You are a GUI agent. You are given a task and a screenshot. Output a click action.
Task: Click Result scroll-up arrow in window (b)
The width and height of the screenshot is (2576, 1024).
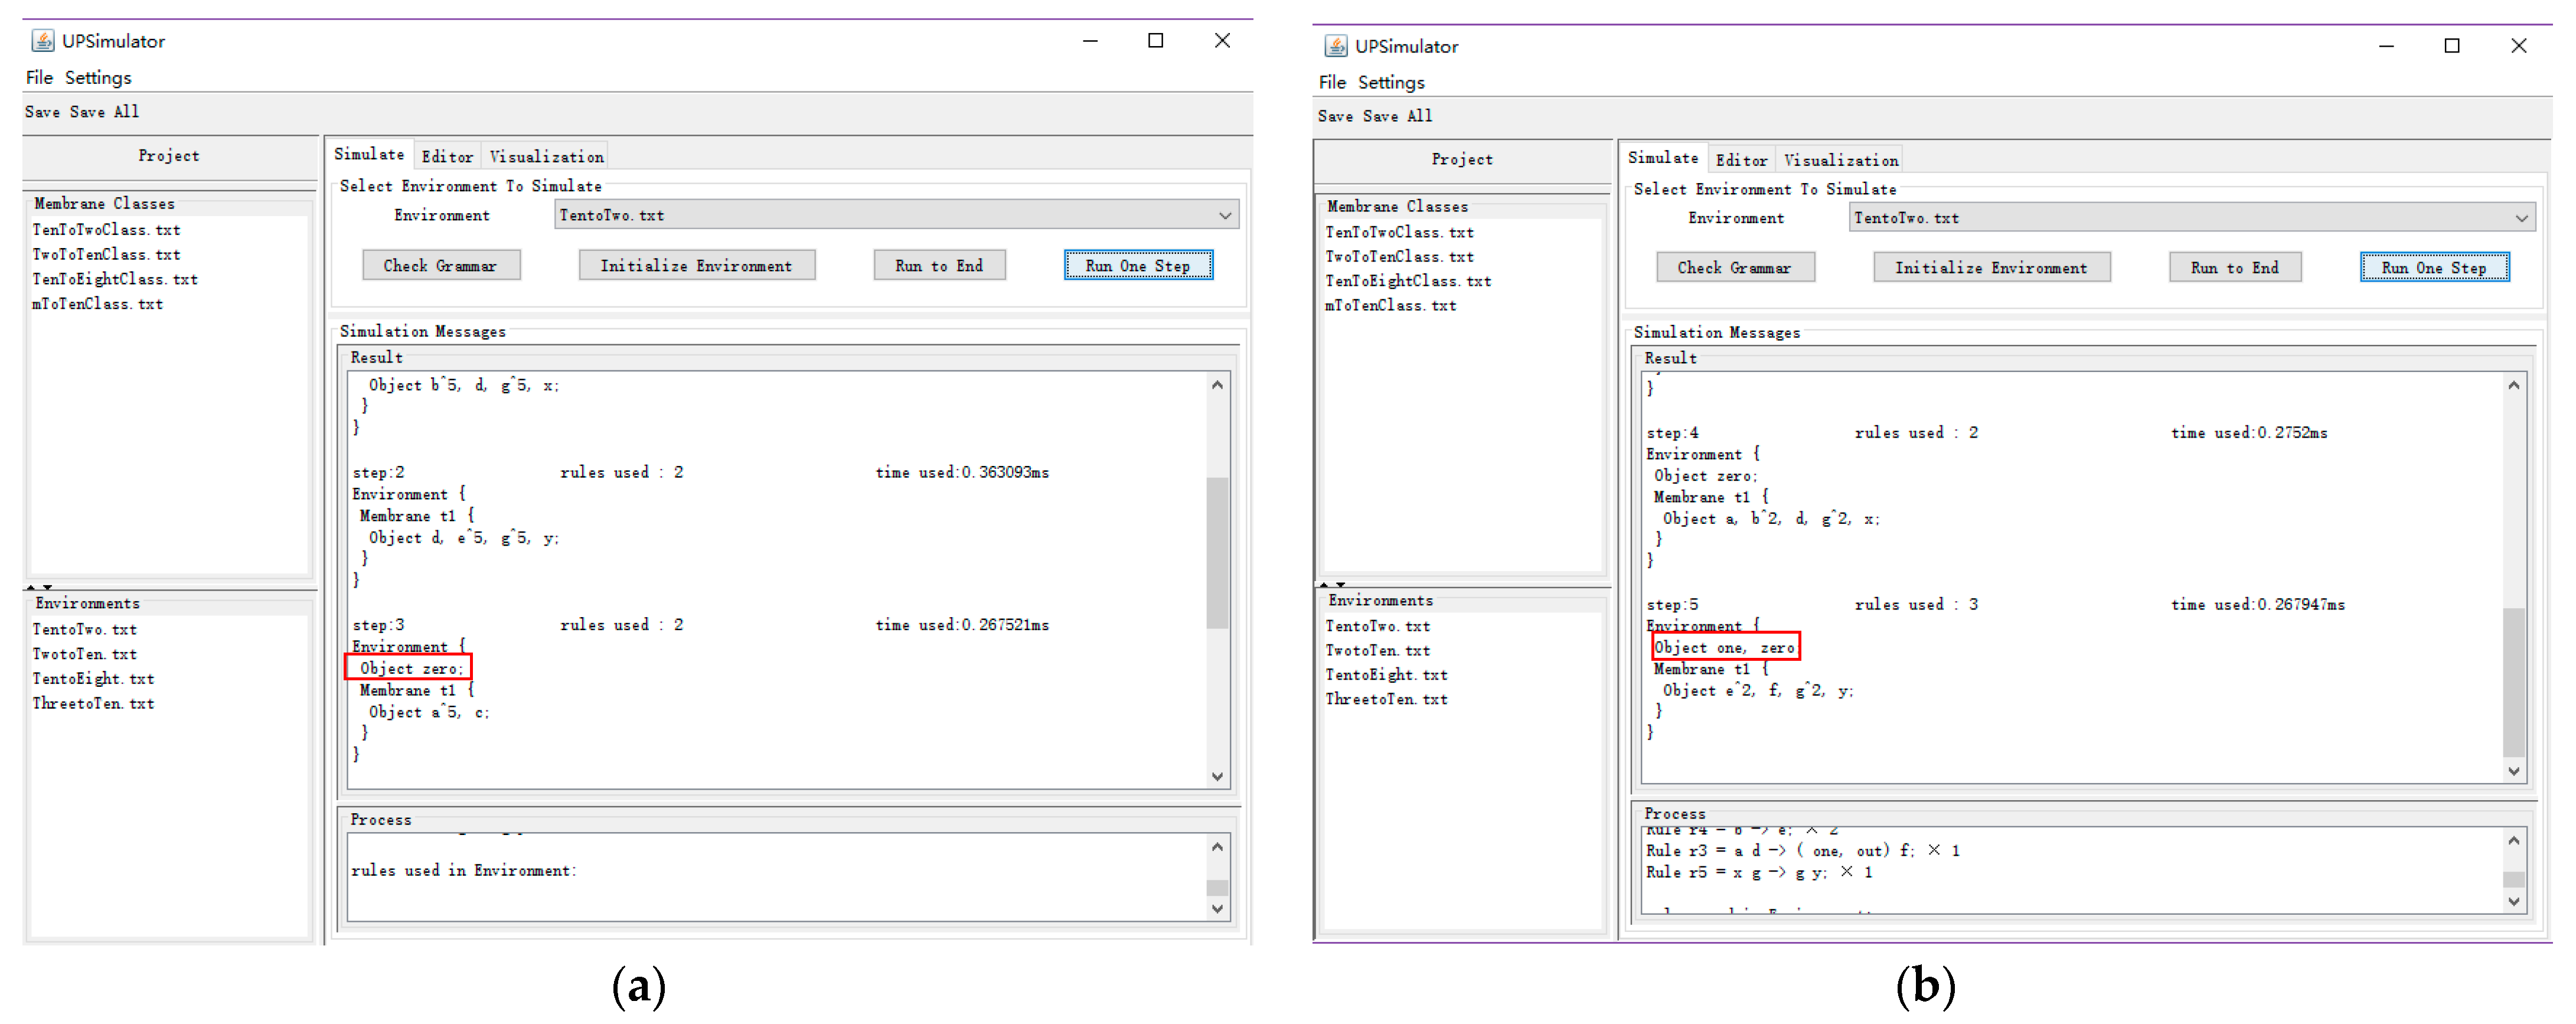[2513, 386]
